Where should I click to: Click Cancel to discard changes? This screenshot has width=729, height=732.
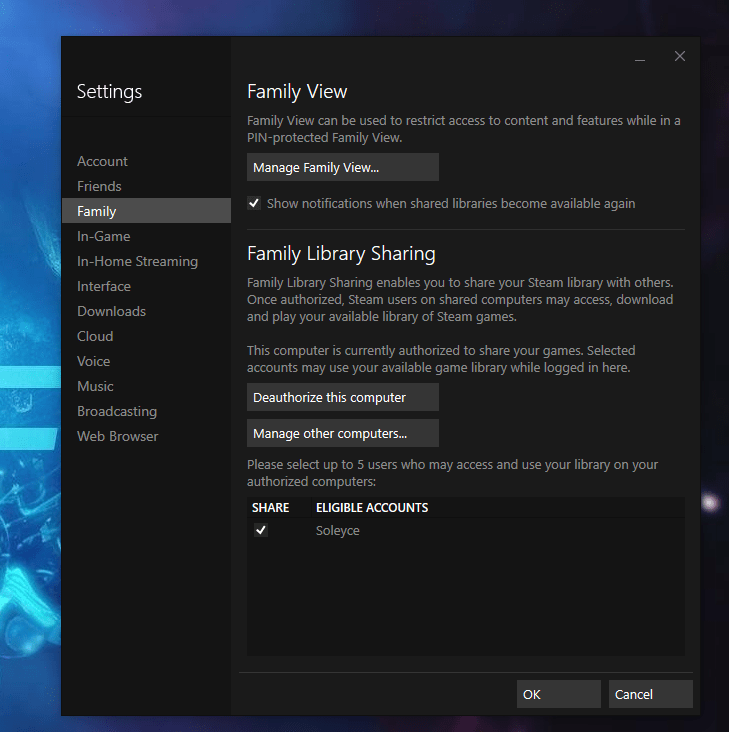pyautogui.click(x=651, y=694)
